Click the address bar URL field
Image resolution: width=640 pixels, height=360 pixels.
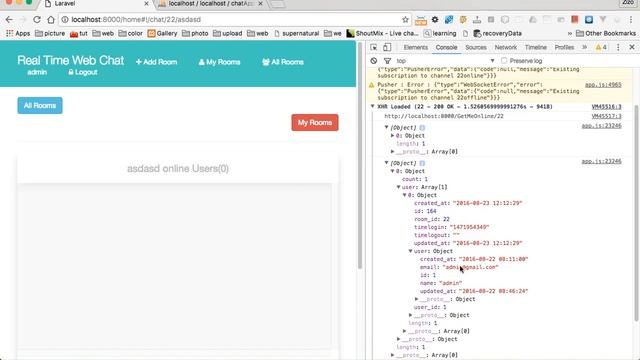(x=235, y=20)
